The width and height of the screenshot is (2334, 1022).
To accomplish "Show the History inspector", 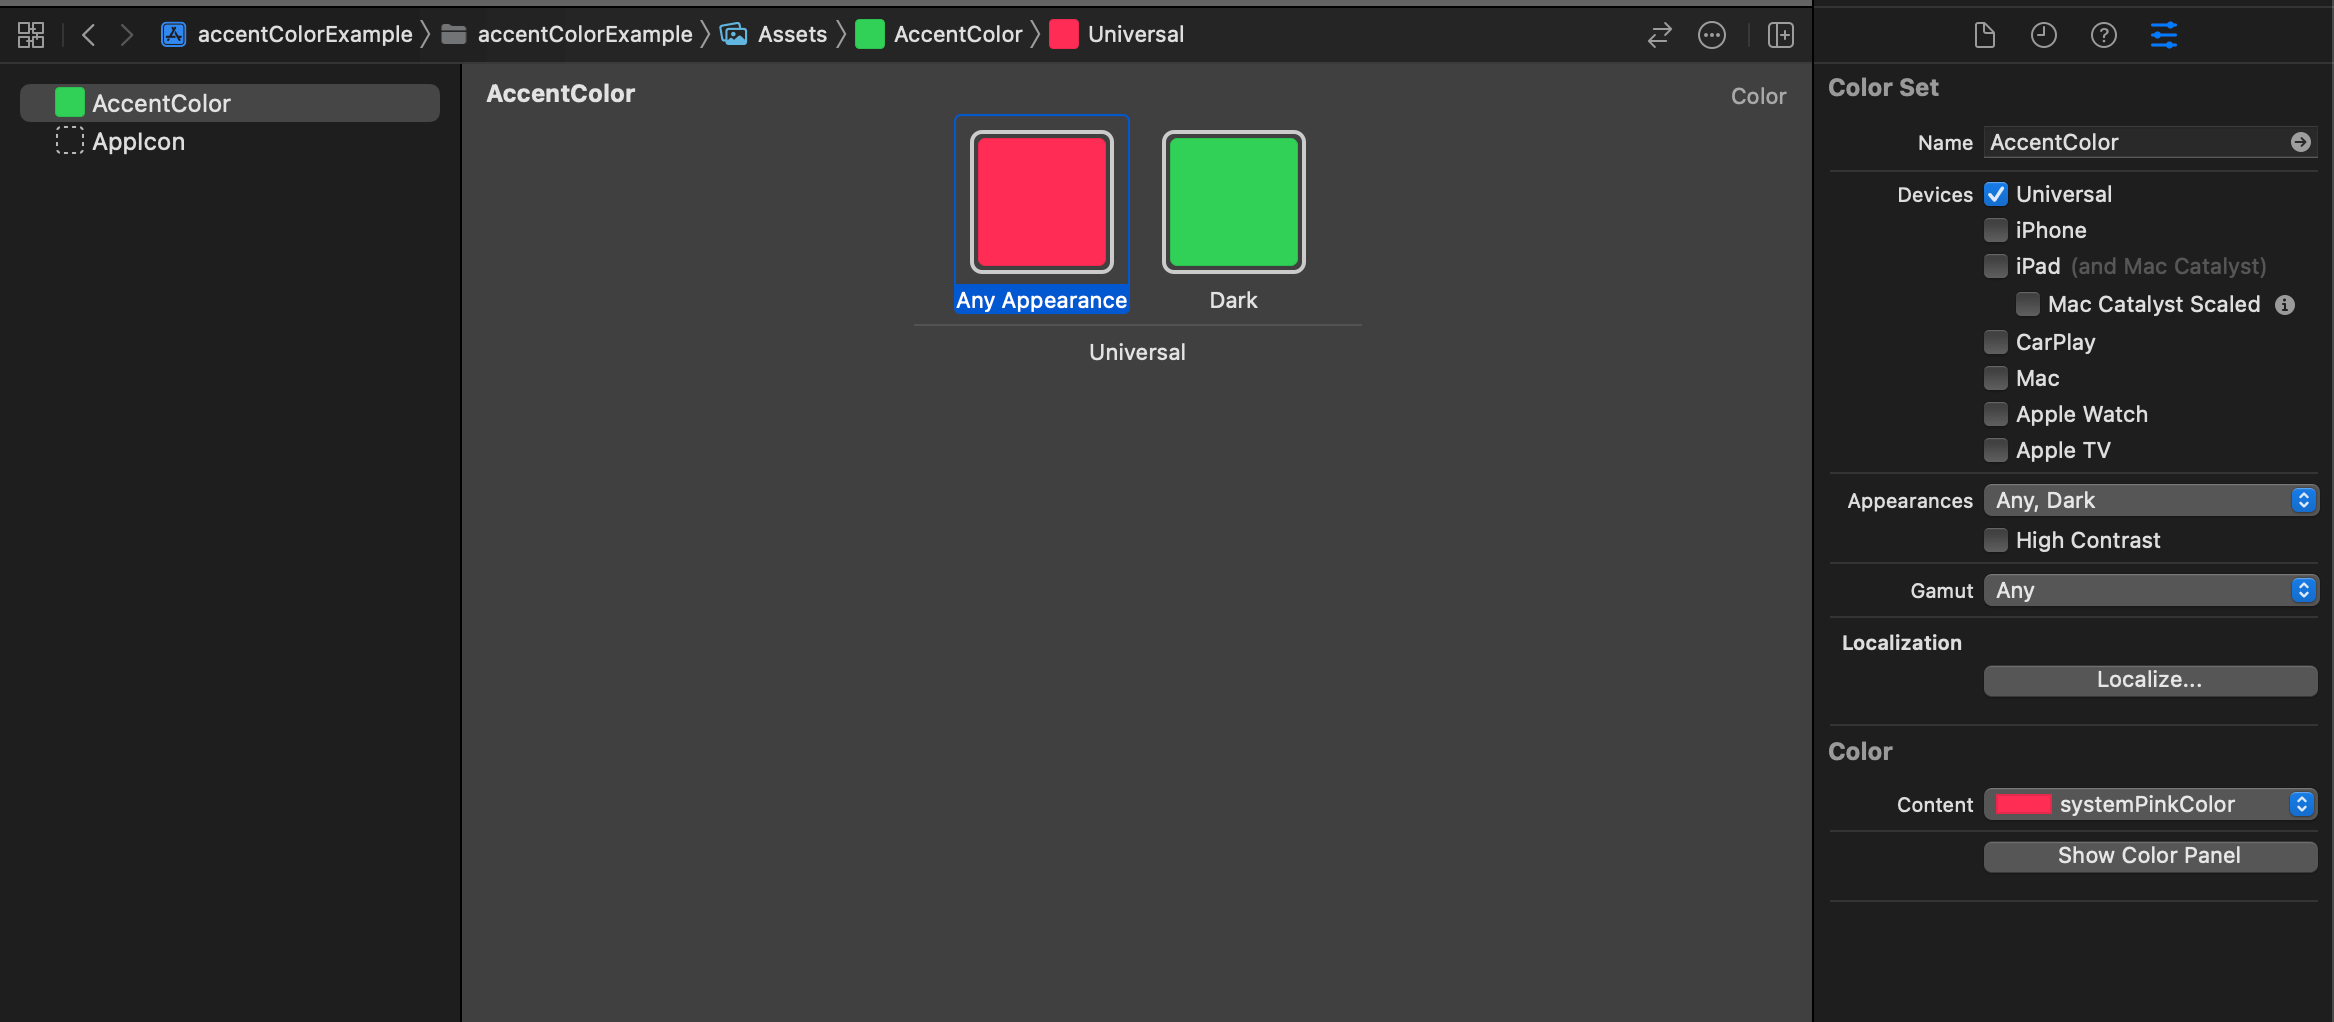I will tap(2044, 35).
